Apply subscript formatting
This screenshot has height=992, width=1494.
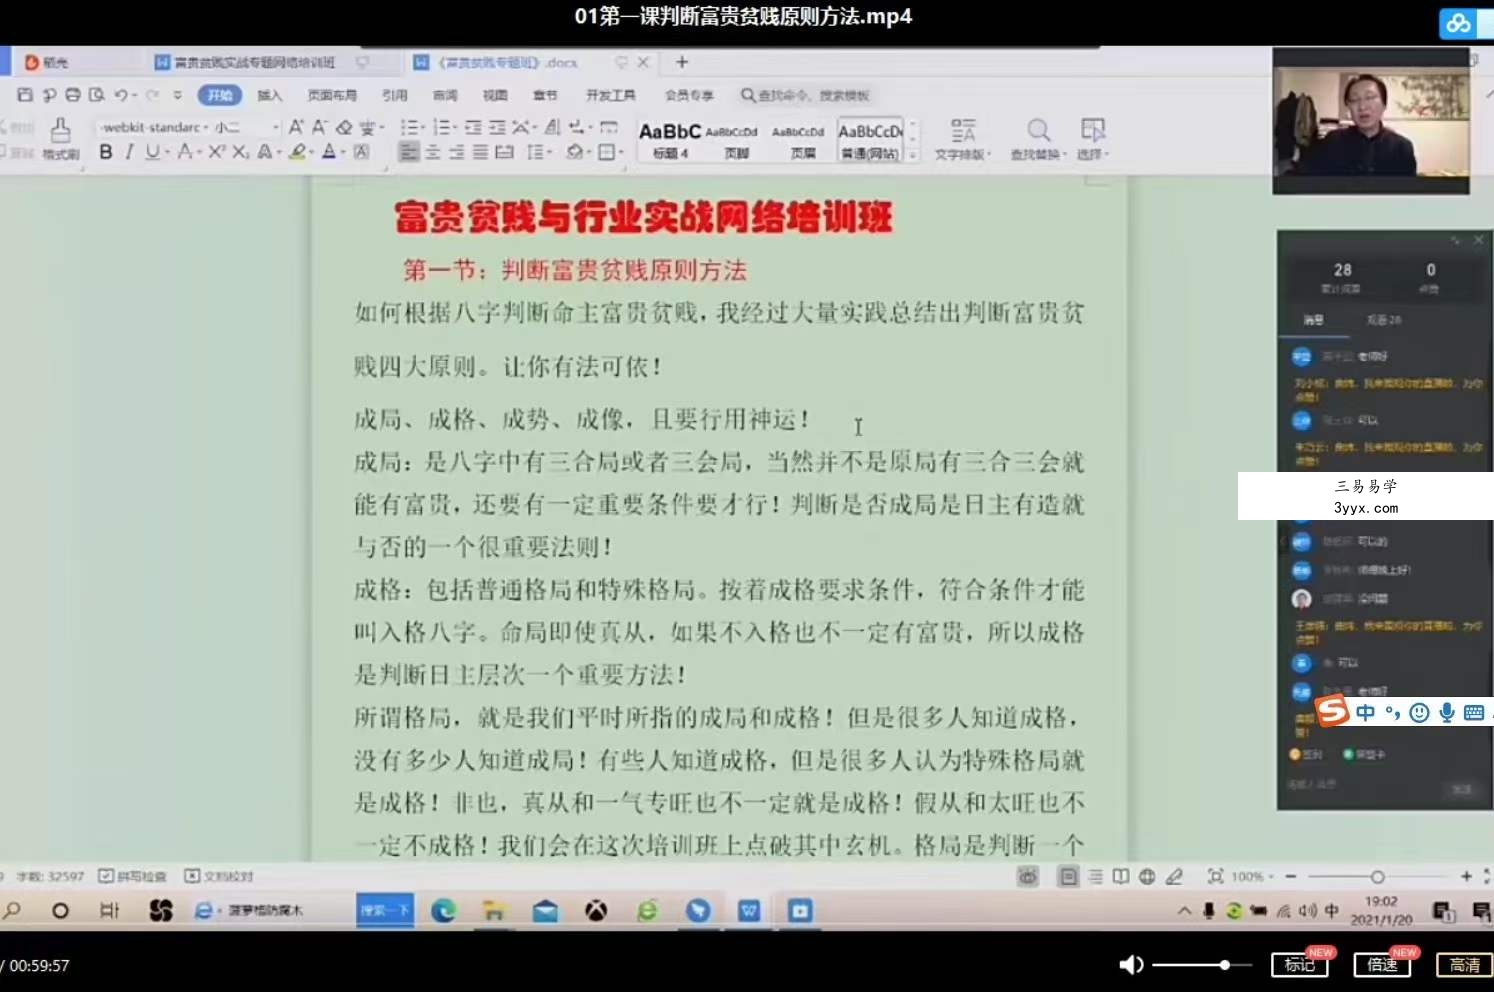click(240, 152)
